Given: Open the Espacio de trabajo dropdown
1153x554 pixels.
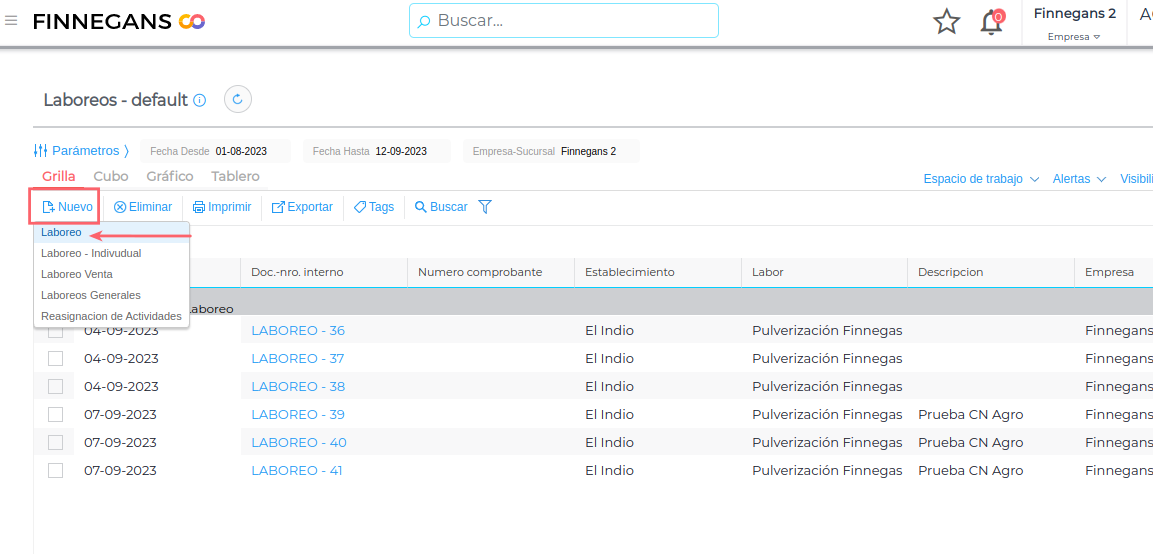Looking at the screenshot, I should 981,179.
